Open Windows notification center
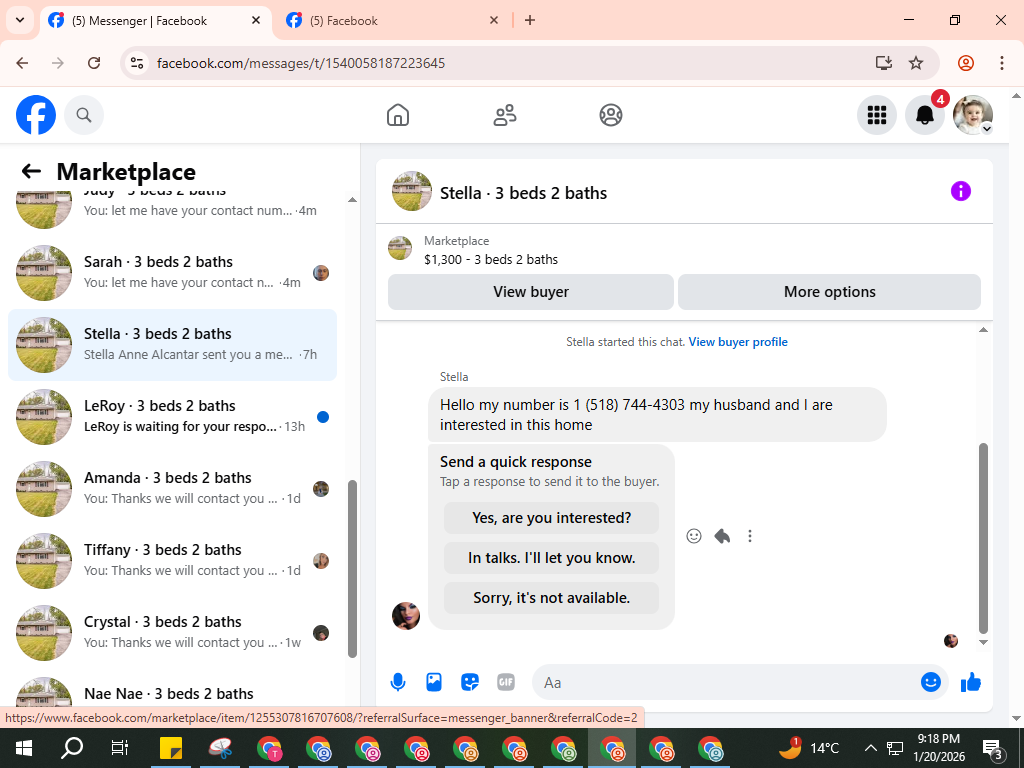Viewport: 1024px width, 768px height. pos(993,748)
